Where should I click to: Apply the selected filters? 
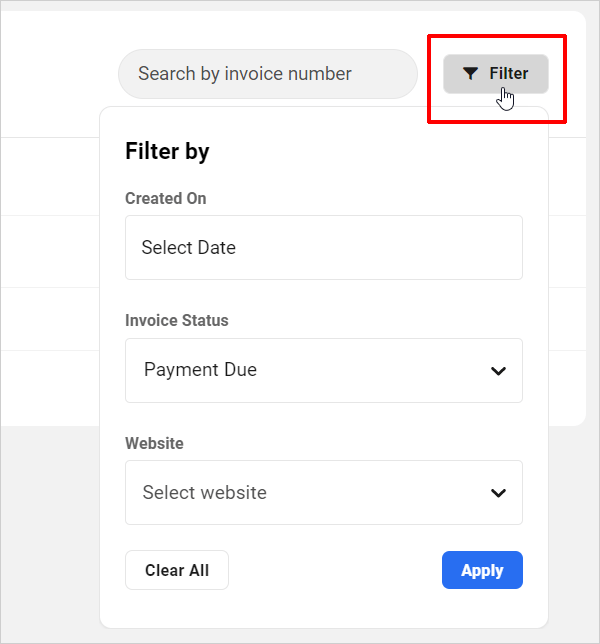pos(482,570)
